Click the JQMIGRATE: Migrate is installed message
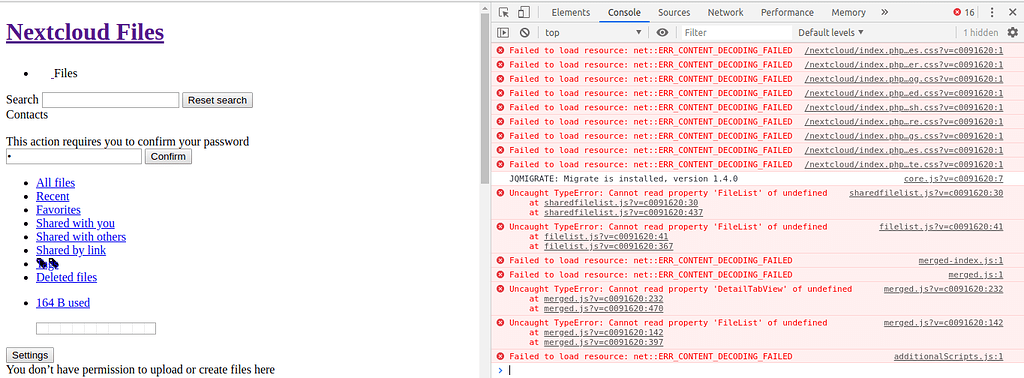The image size is (1024, 378). click(x=624, y=179)
